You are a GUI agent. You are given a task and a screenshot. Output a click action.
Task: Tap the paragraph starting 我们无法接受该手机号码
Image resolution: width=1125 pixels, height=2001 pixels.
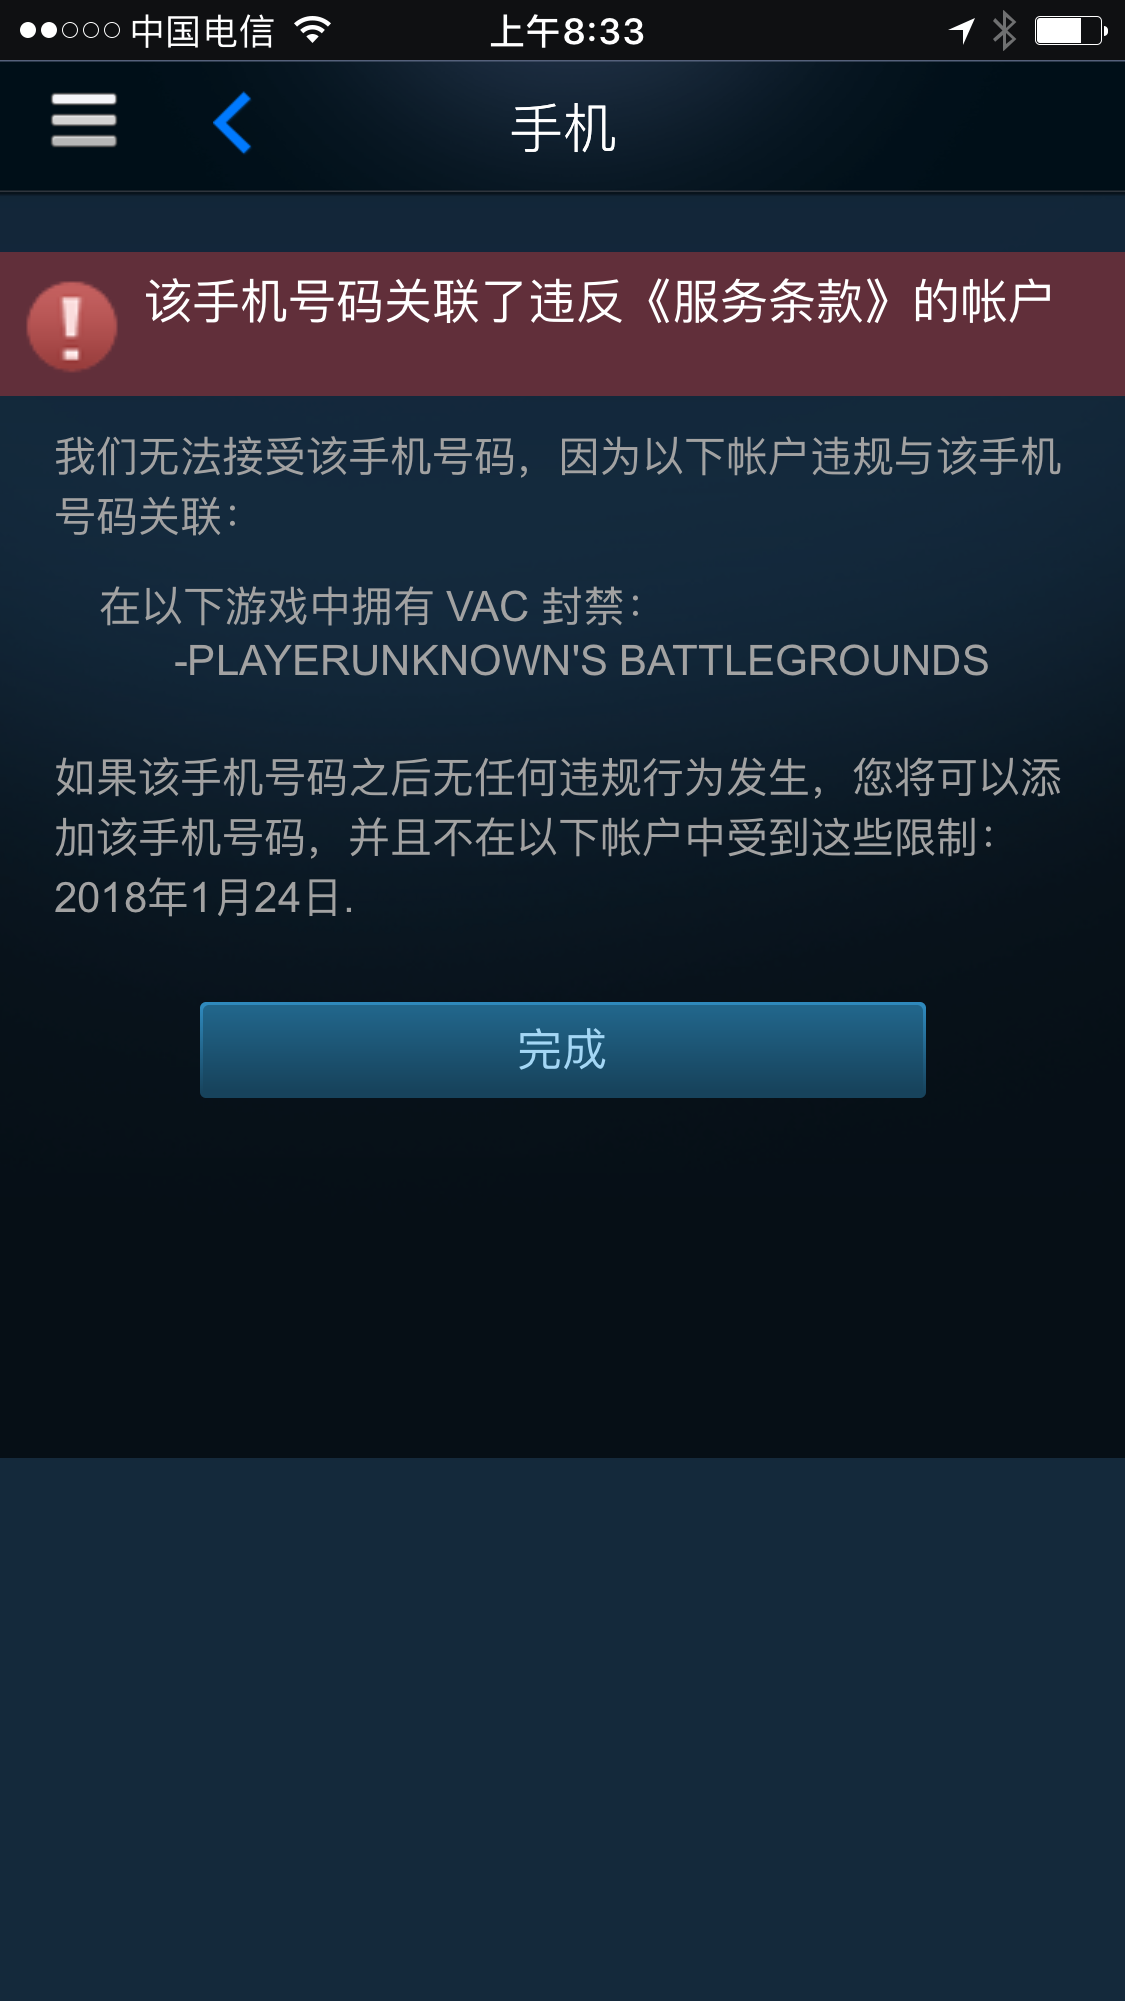point(558,487)
